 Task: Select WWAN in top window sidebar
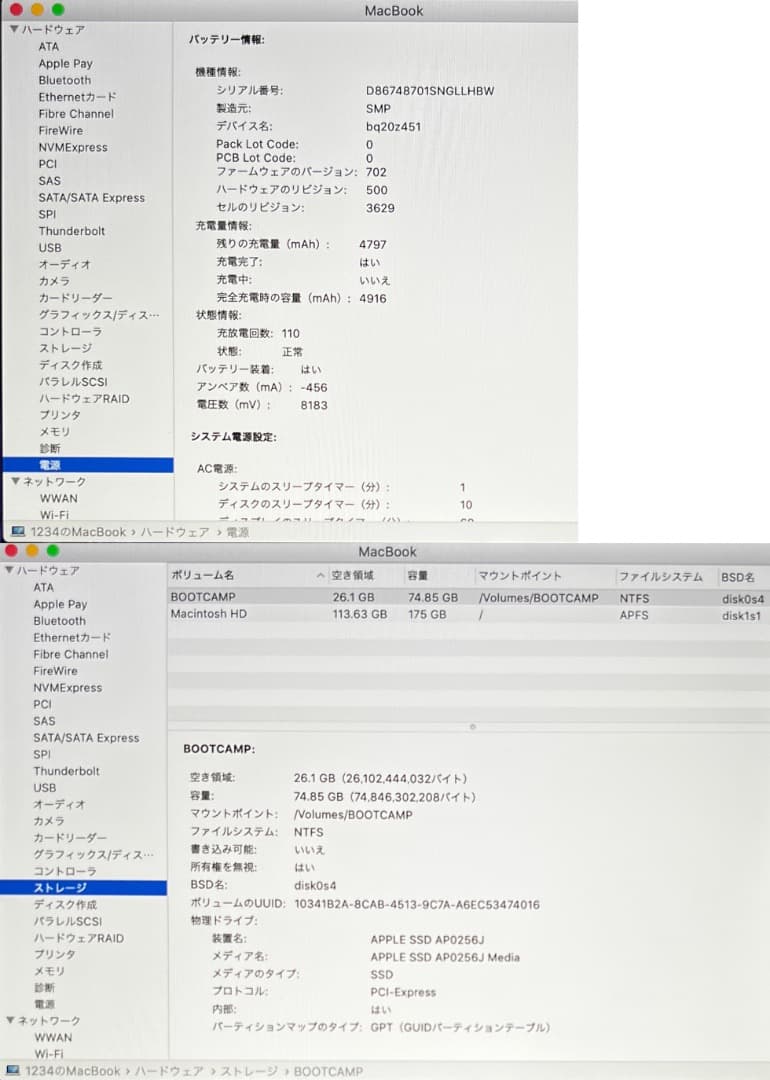[59, 498]
